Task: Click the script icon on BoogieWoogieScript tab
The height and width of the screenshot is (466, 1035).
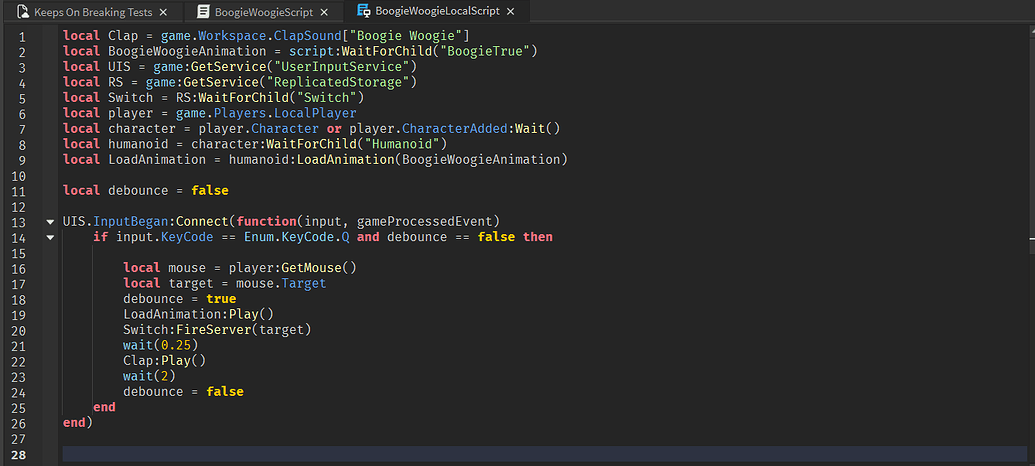Action: pyautogui.click(x=204, y=12)
